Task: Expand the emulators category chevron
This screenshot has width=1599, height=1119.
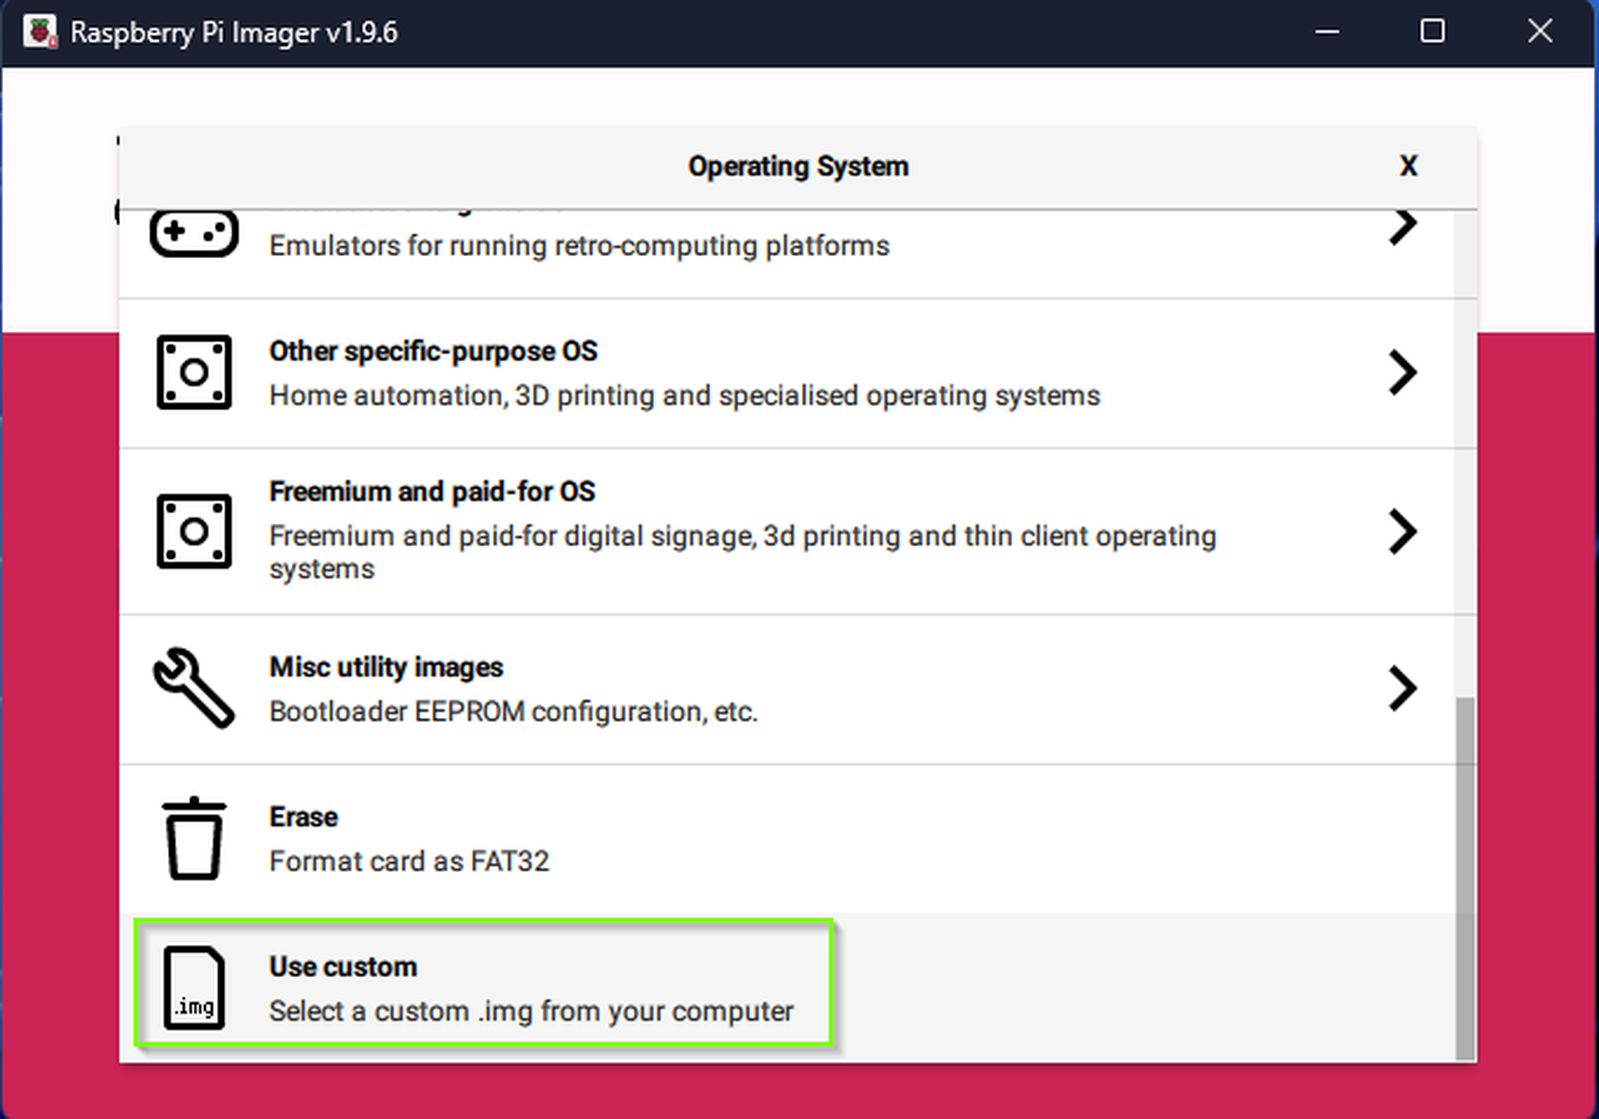Action: coord(1403,227)
